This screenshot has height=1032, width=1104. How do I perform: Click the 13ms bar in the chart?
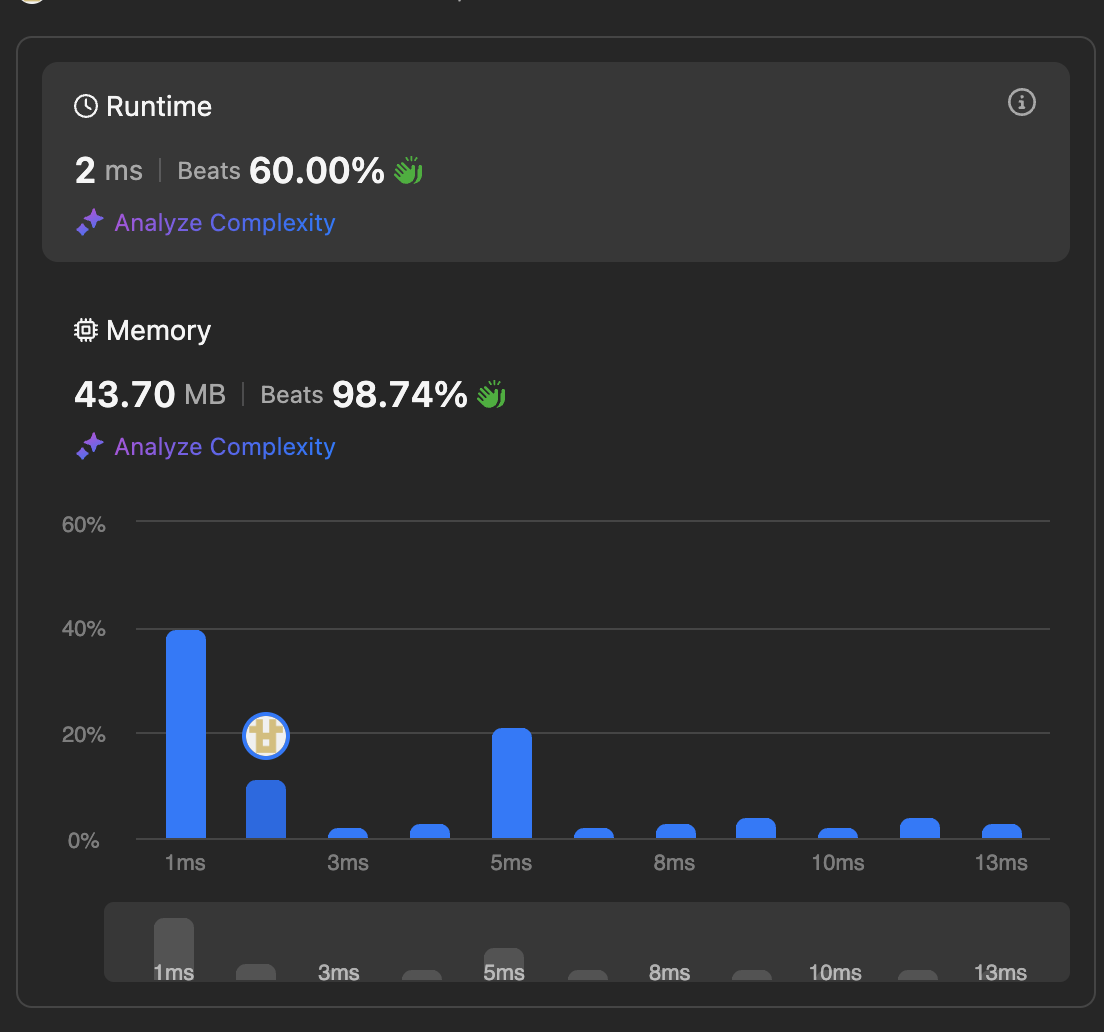click(x=1001, y=831)
